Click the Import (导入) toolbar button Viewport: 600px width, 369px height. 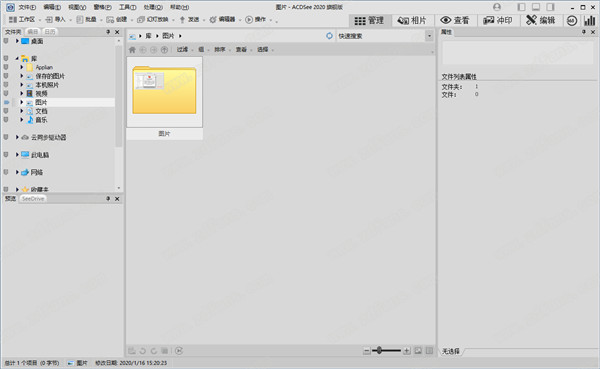[x=58, y=20]
